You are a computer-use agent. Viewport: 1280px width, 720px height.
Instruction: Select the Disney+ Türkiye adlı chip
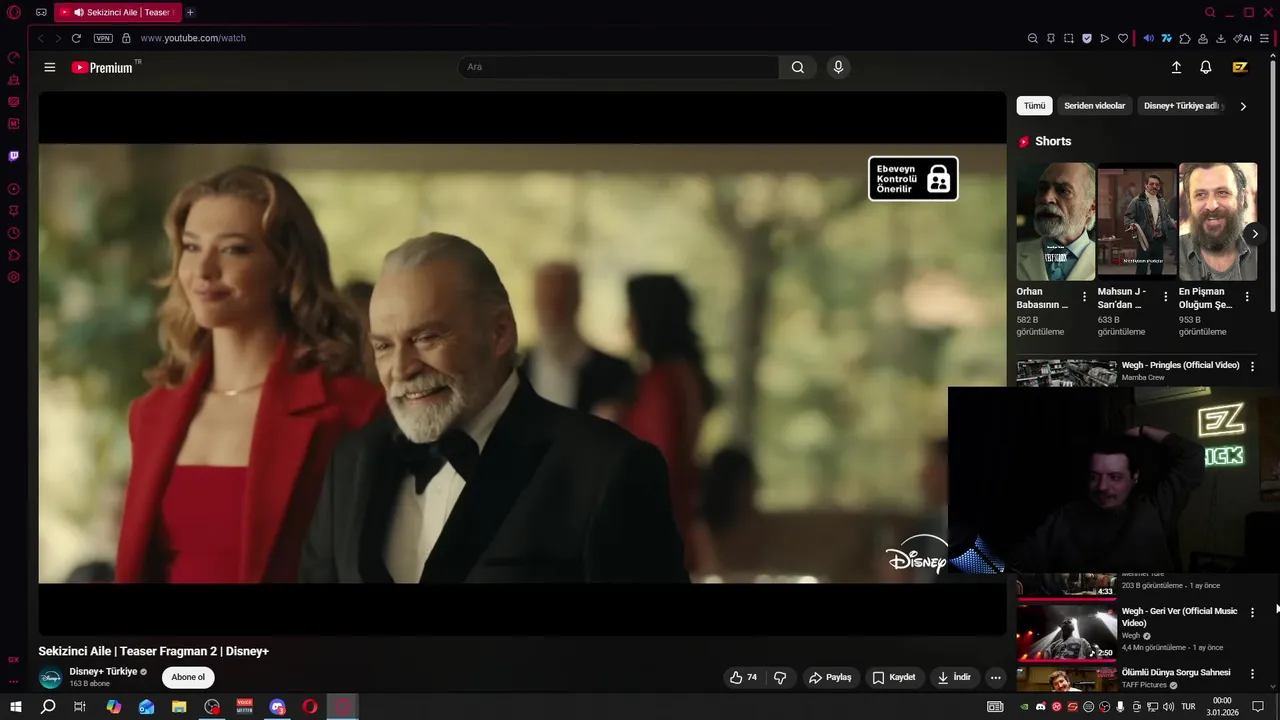coord(1183,106)
